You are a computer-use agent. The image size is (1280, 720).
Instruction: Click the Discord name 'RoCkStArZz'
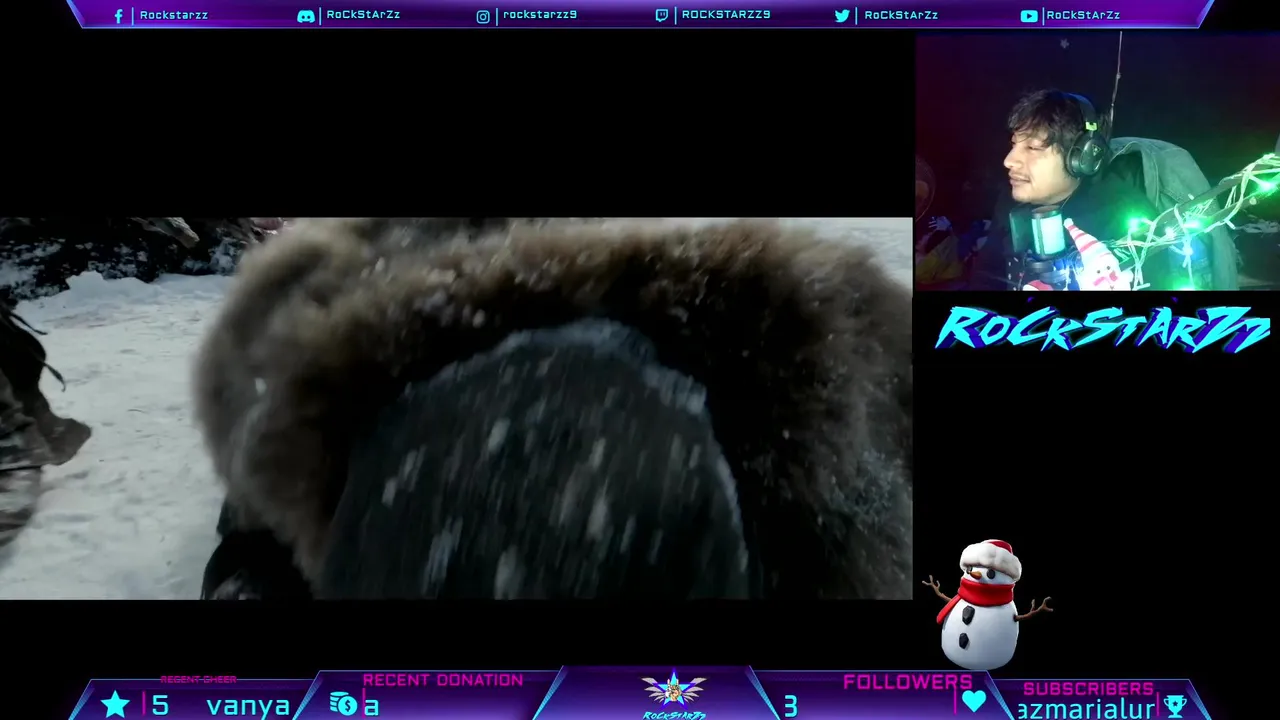(x=363, y=15)
